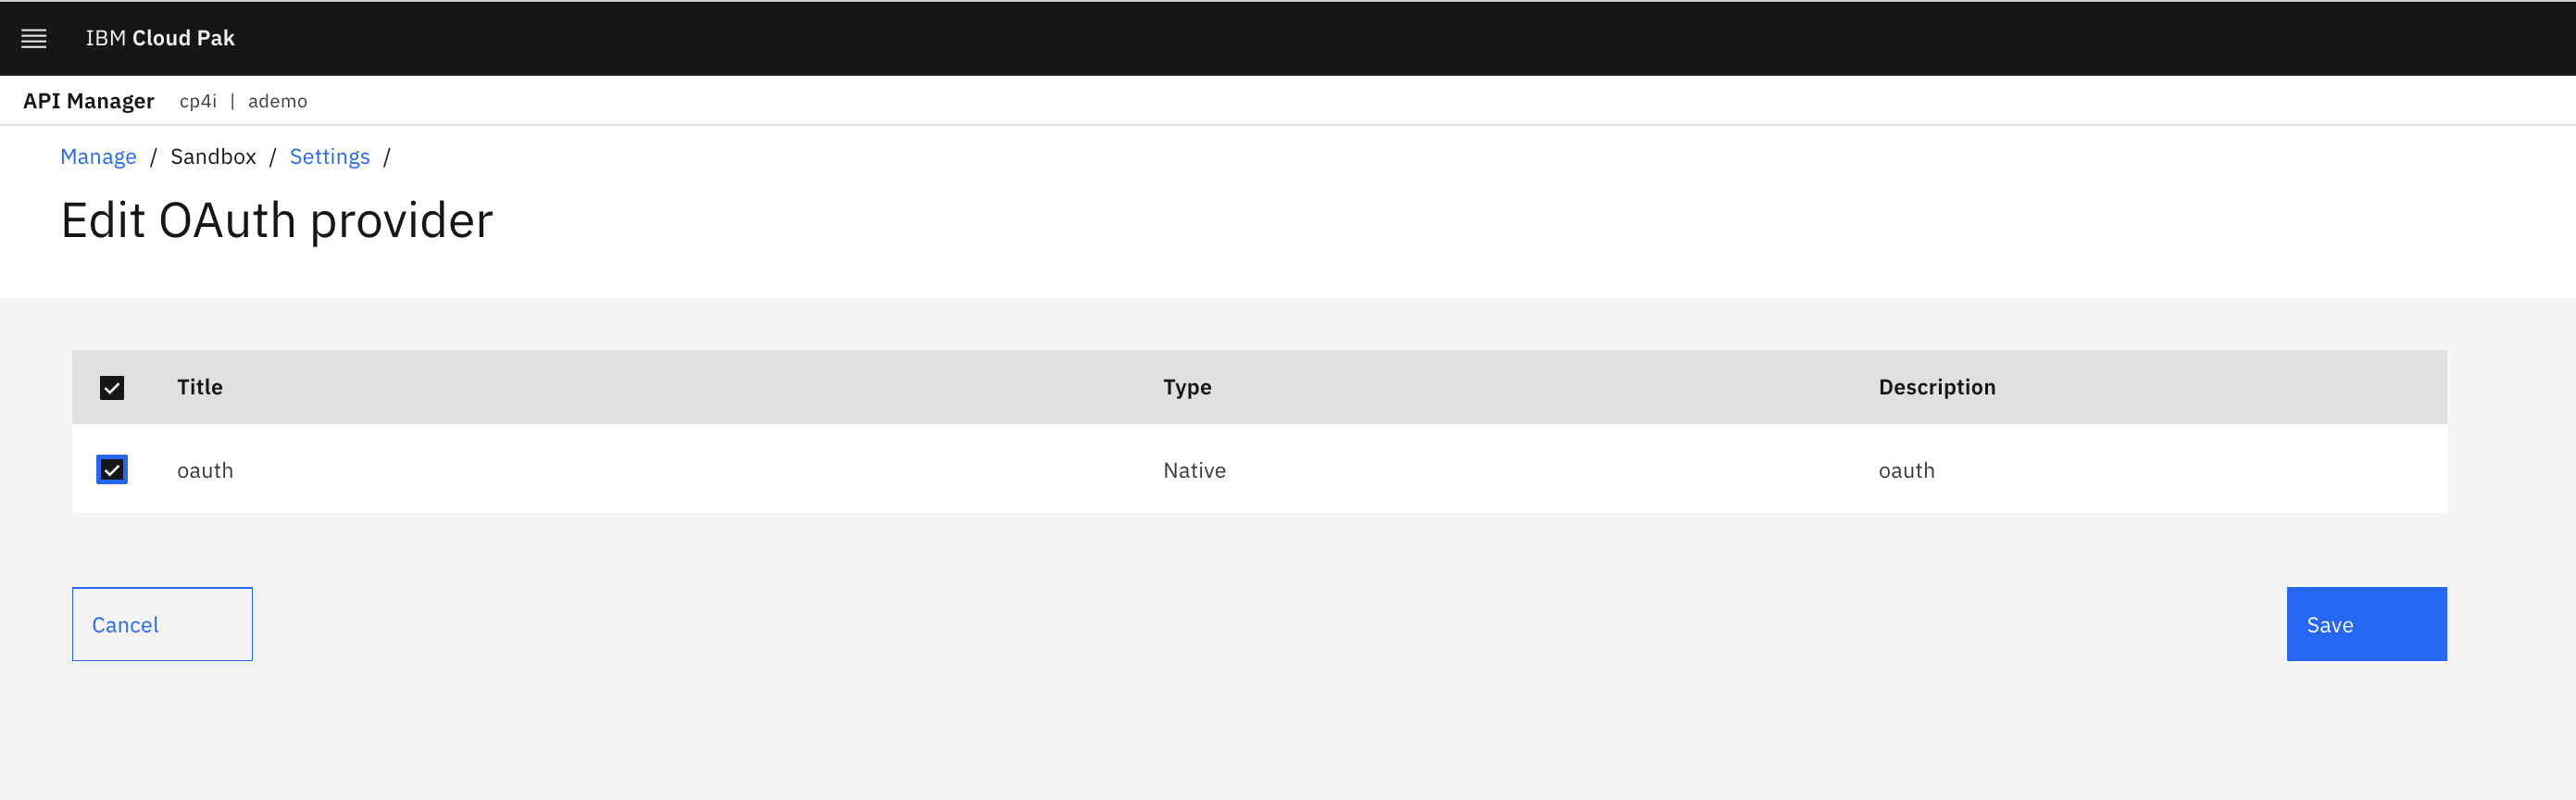Screen dimensions: 2576x800
Task: Sort the table by Type column
Action: click(x=1187, y=387)
